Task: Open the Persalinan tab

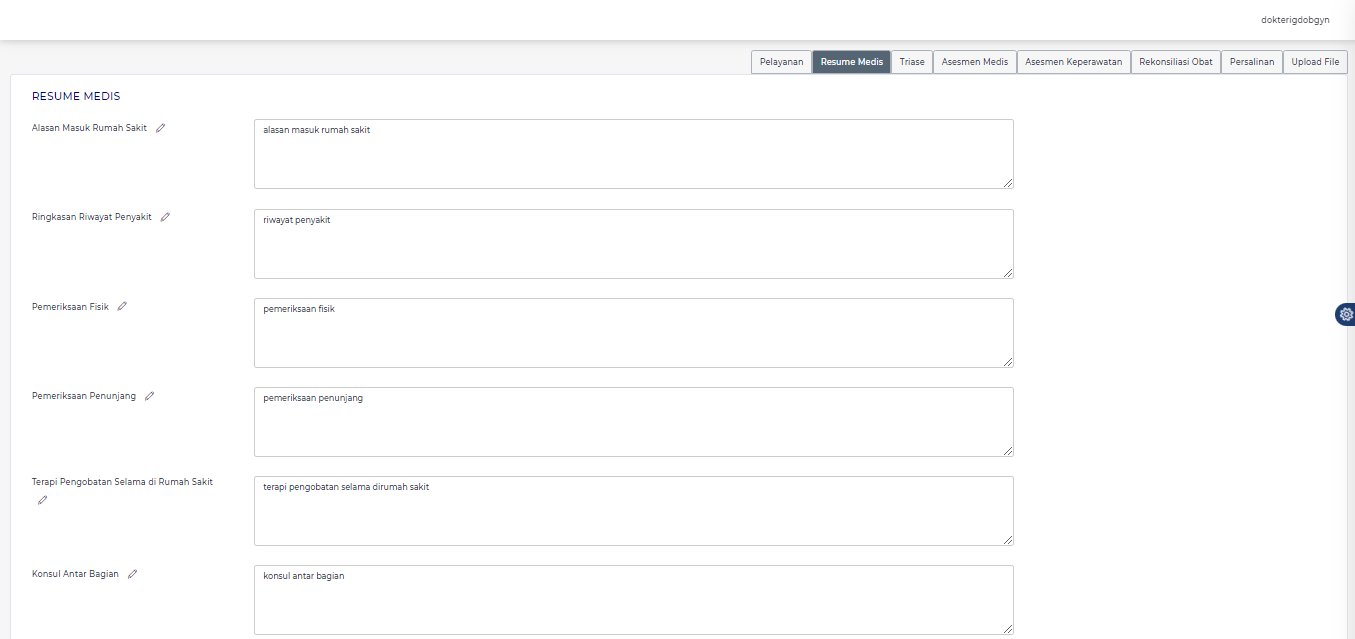Action: [x=1252, y=62]
